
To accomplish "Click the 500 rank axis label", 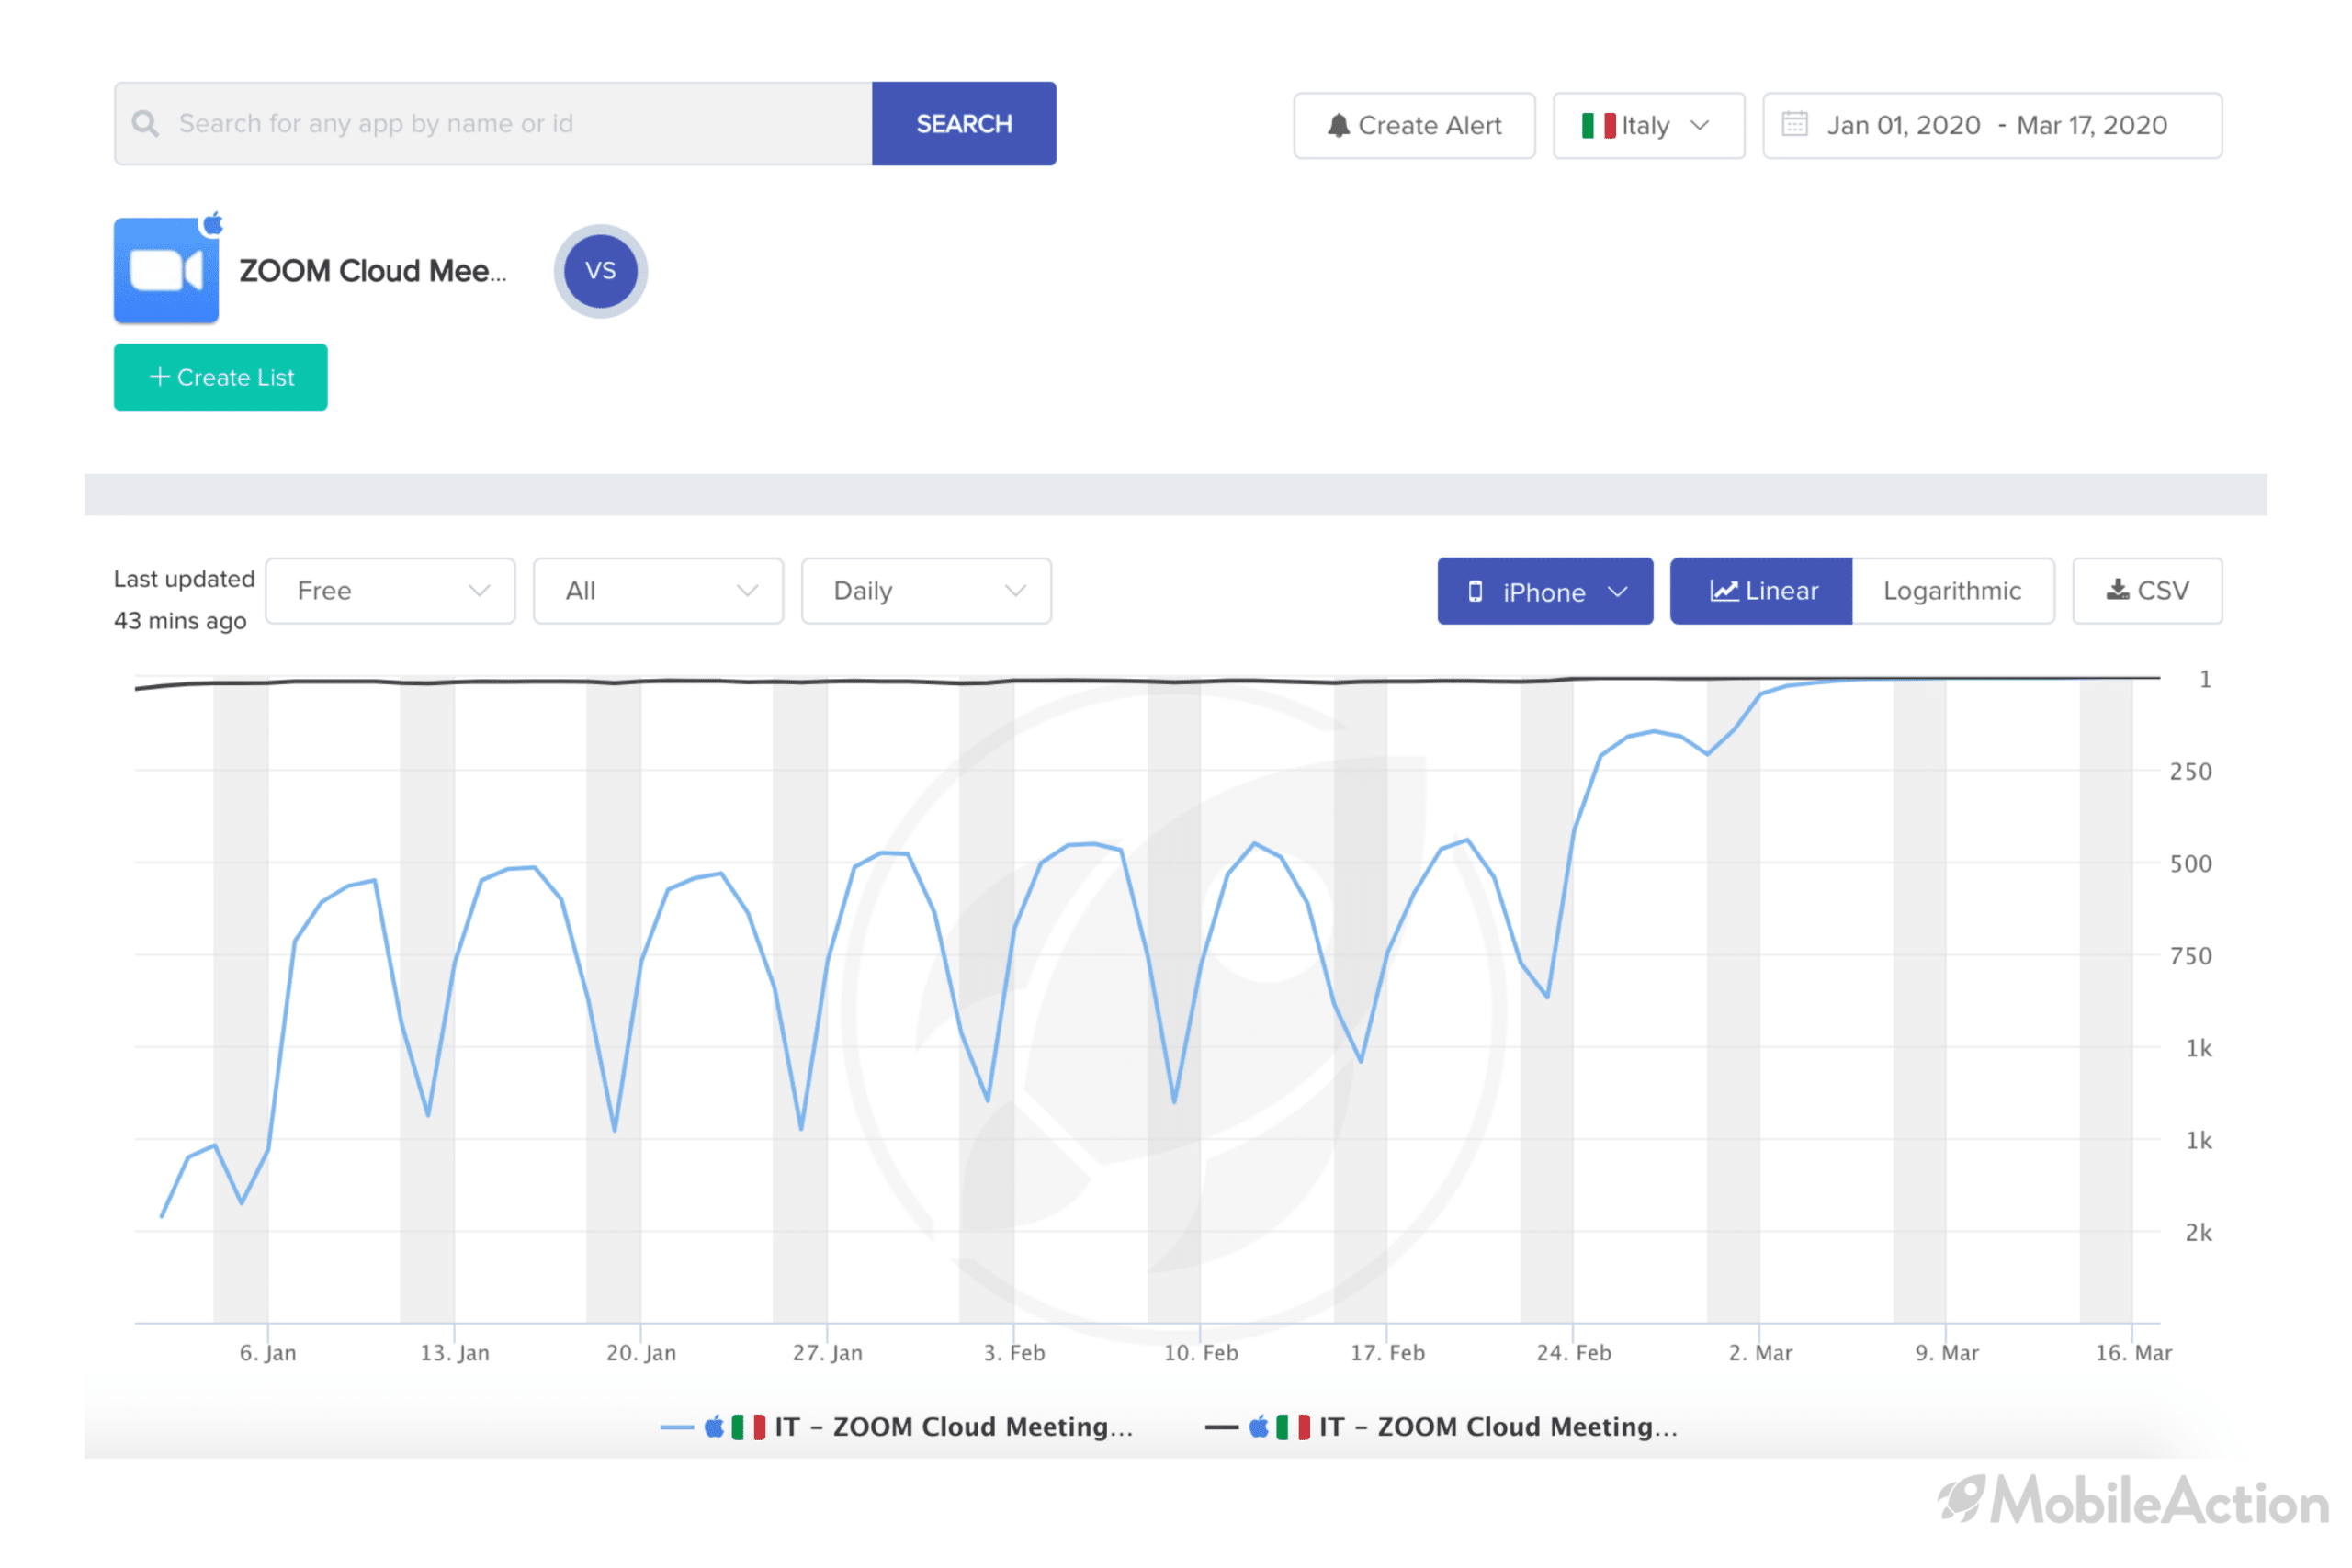I will tap(2190, 863).
